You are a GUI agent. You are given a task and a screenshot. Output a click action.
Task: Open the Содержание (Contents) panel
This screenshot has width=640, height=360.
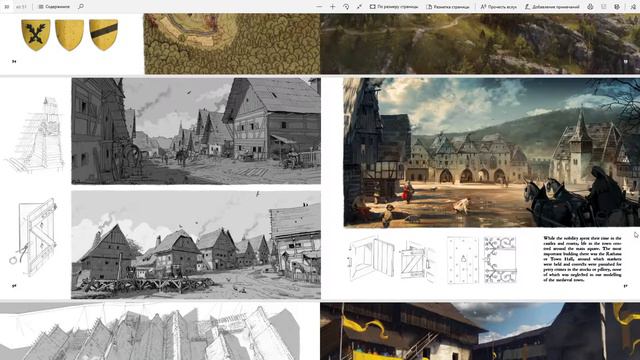click(54, 7)
